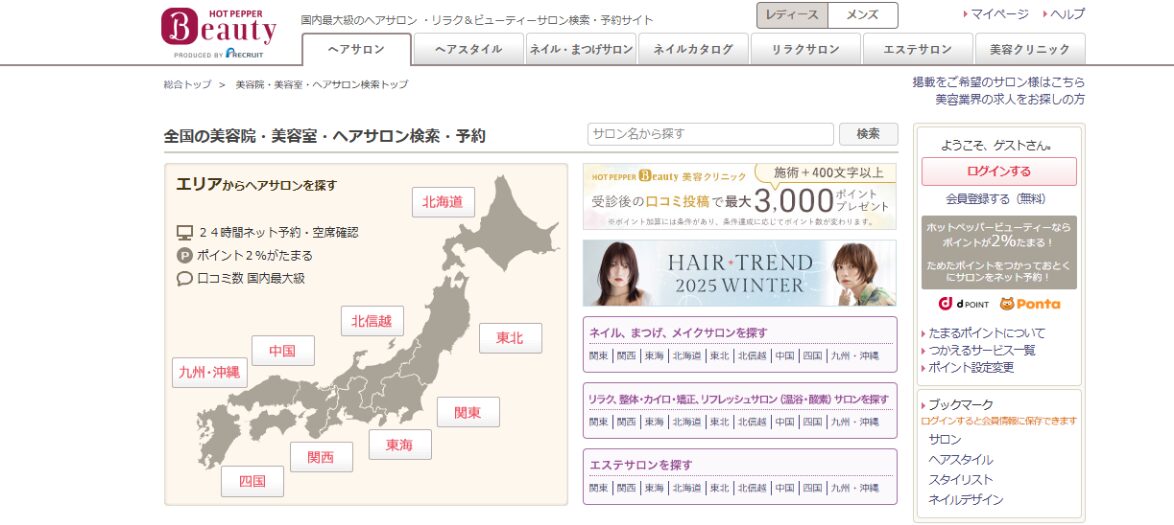Open つかえるサービス一覧 link
The image size is (1174, 525).
click(x=982, y=350)
